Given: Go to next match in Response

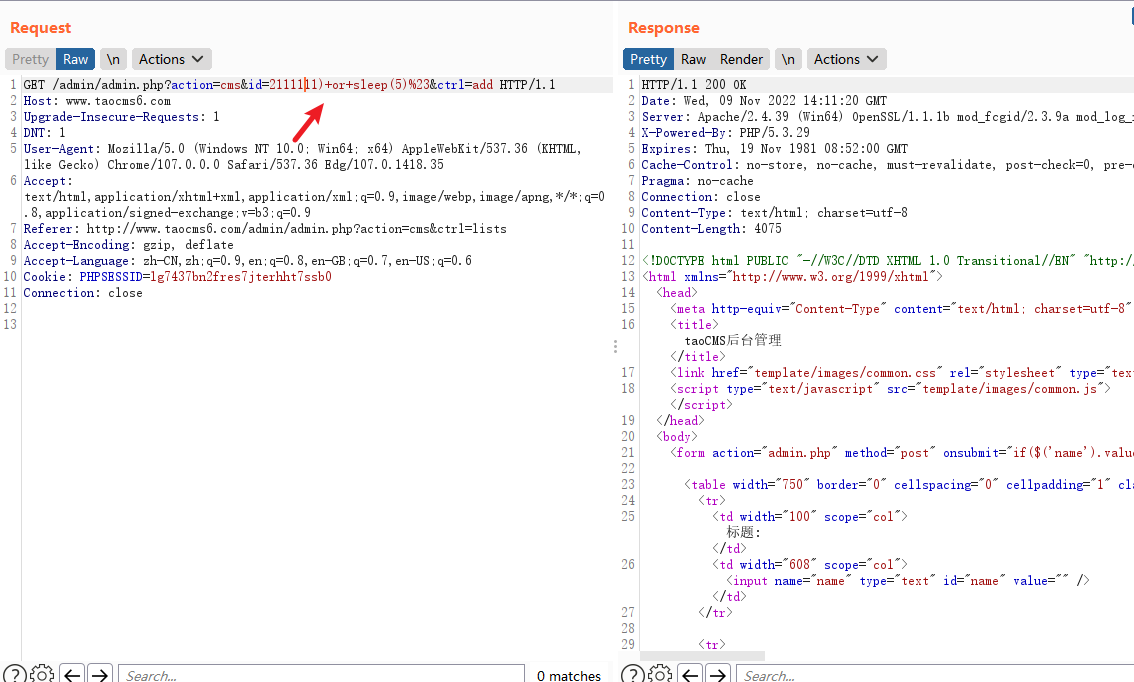Looking at the screenshot, I should coord(718,674).
